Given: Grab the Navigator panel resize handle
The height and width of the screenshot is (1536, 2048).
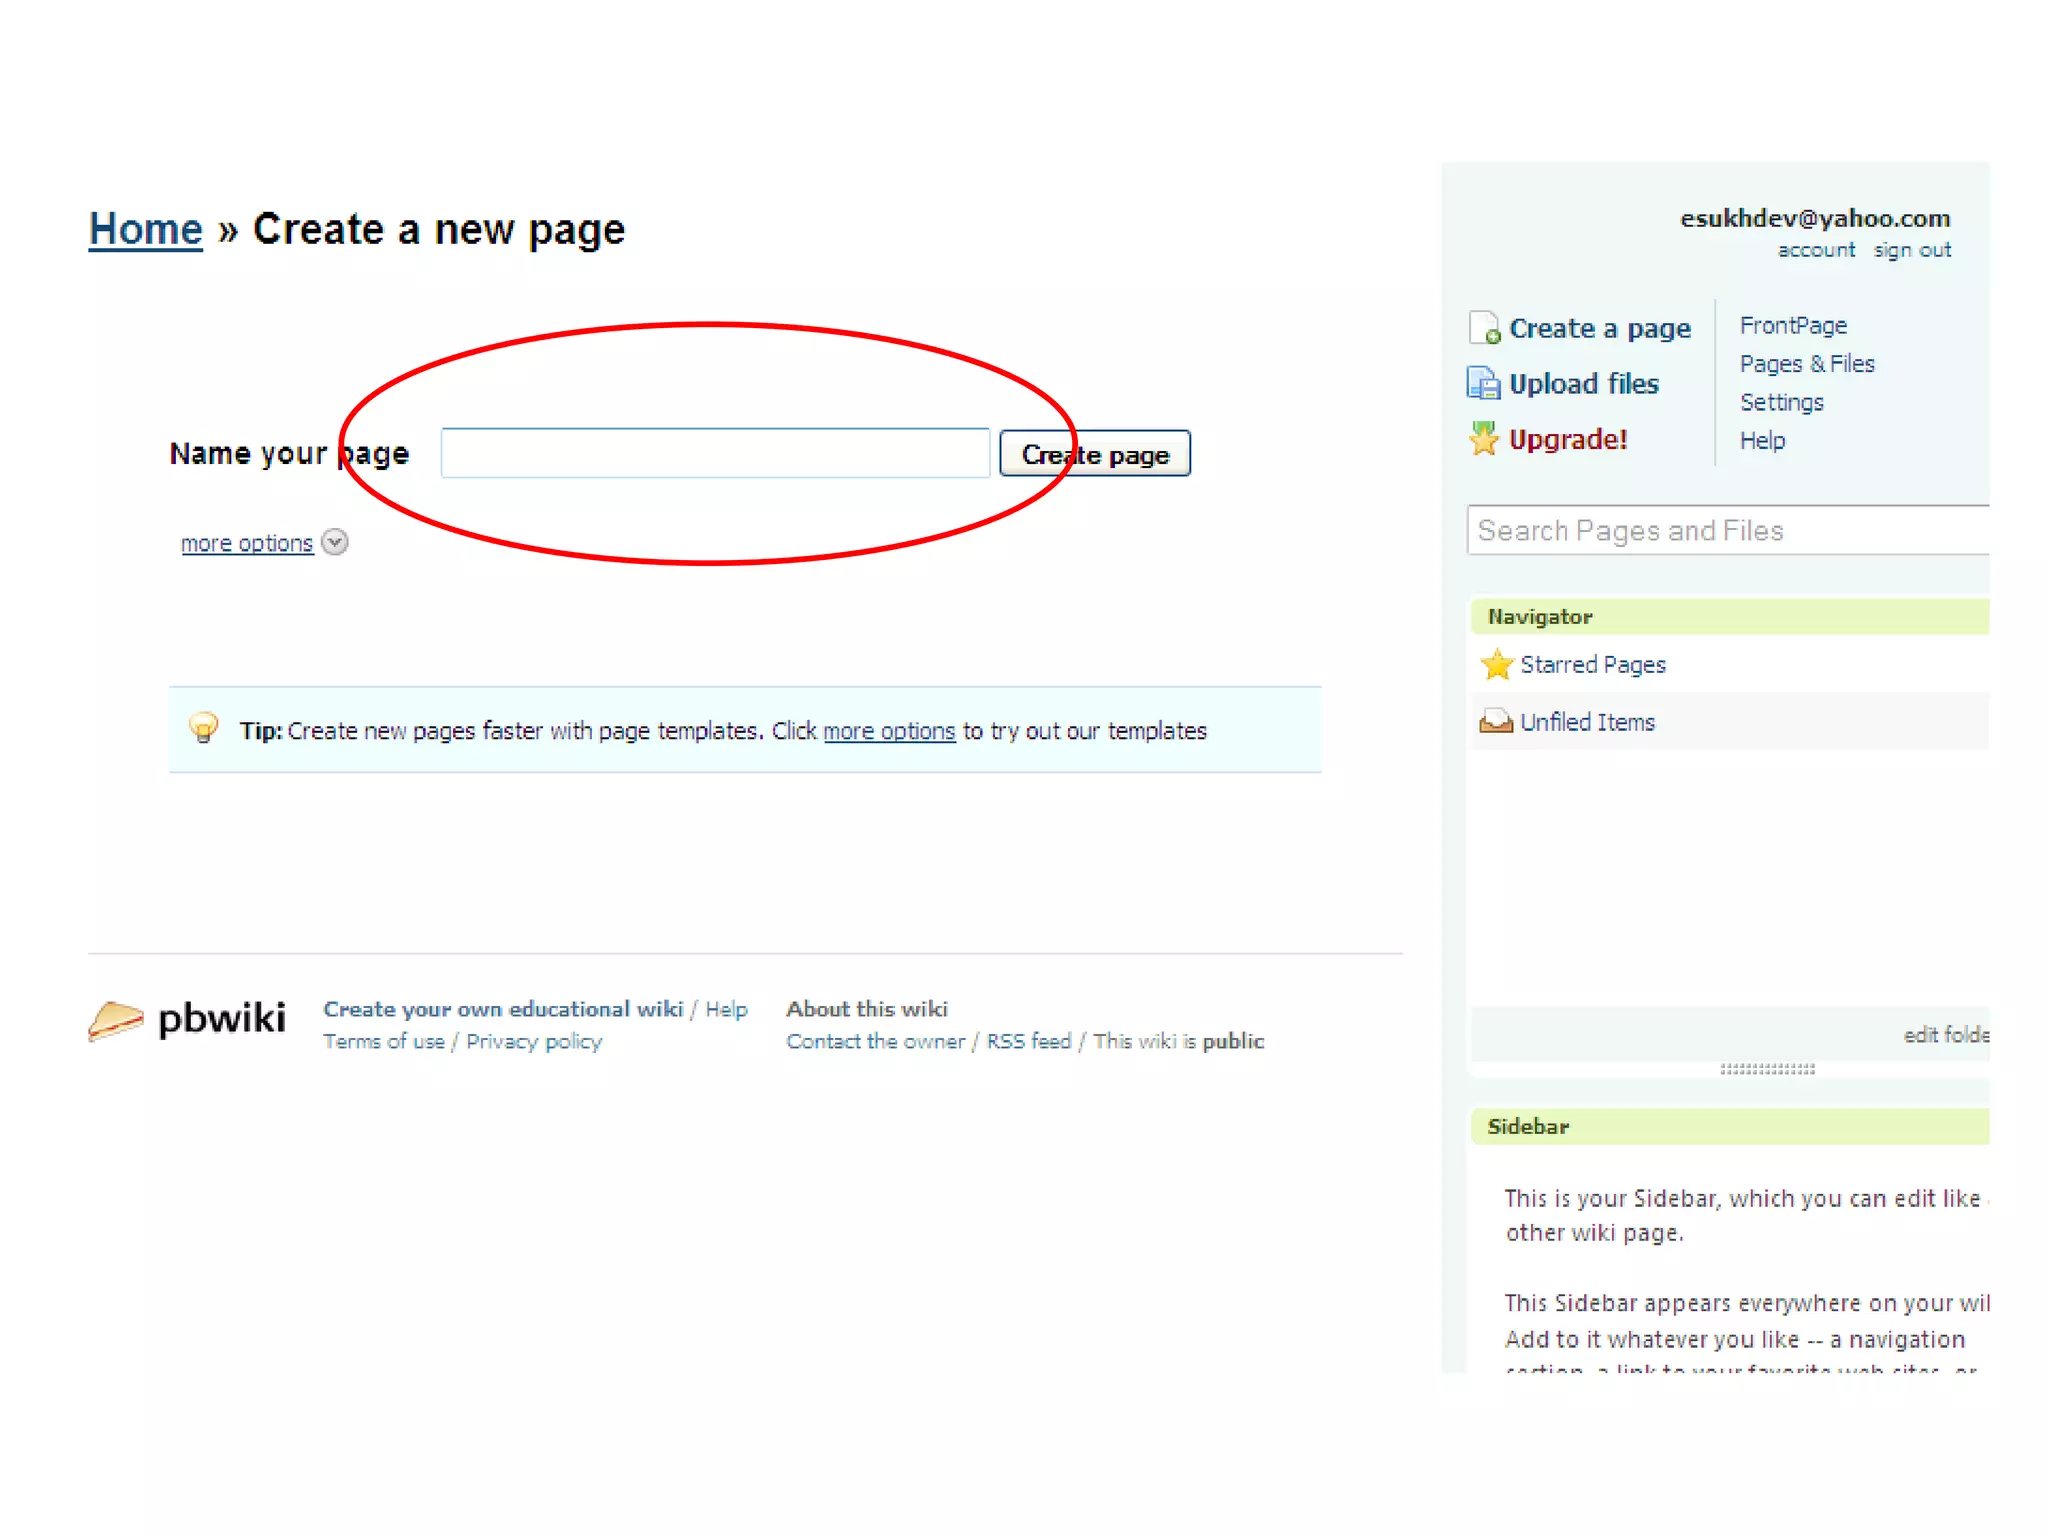Looking at the screenshot, I should point(1766,1069).
